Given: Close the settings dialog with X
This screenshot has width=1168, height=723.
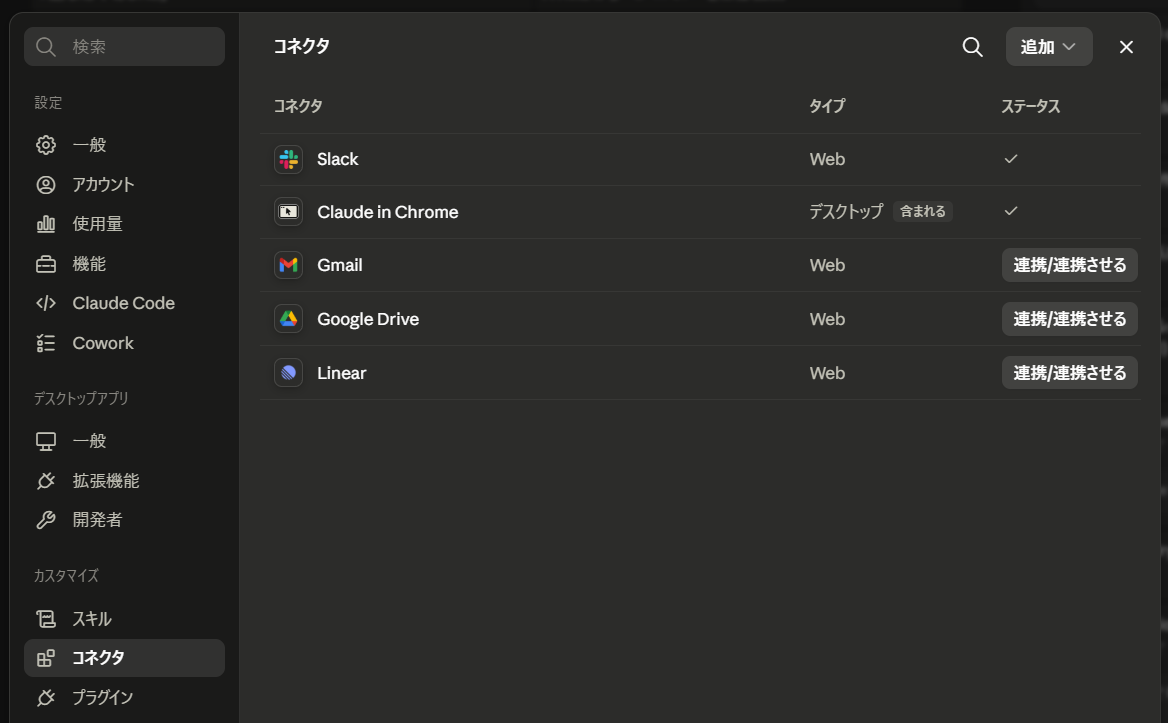Looking at the screenshot, I should (x=1126, y=47).
